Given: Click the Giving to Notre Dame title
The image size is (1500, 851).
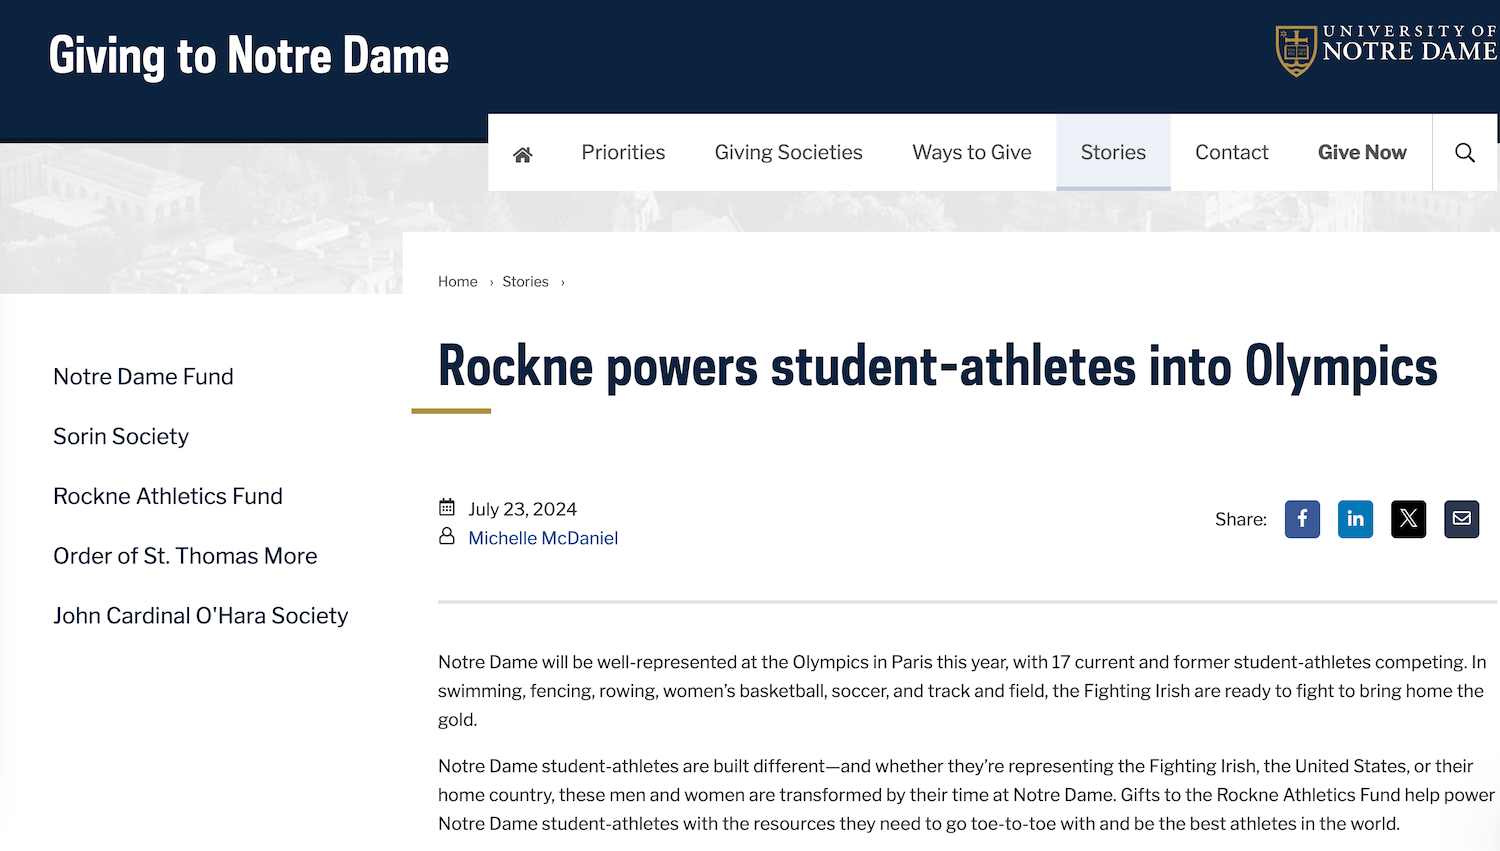Looking at the screenshot, I should pos(249,56).
